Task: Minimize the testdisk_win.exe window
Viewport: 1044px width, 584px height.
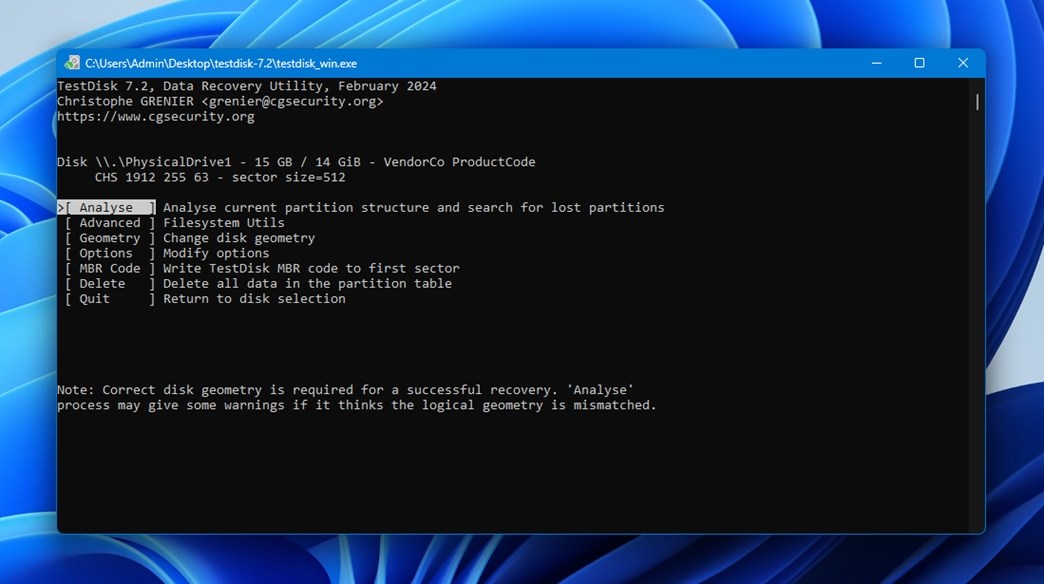Action: (x=876, y=63)
